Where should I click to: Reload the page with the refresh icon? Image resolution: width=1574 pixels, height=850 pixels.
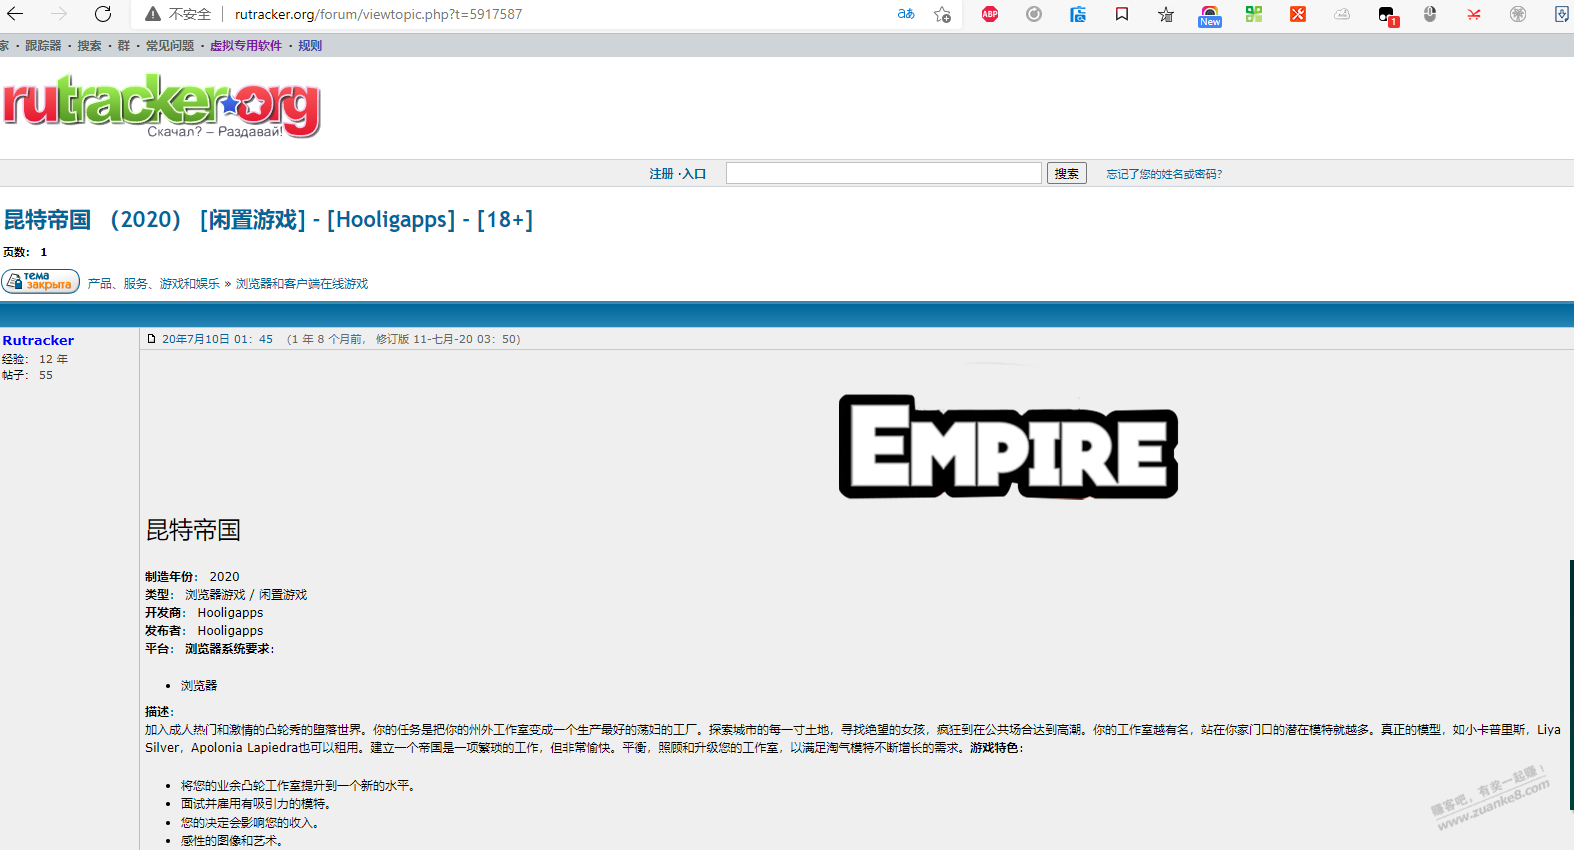tap(103, 14)
